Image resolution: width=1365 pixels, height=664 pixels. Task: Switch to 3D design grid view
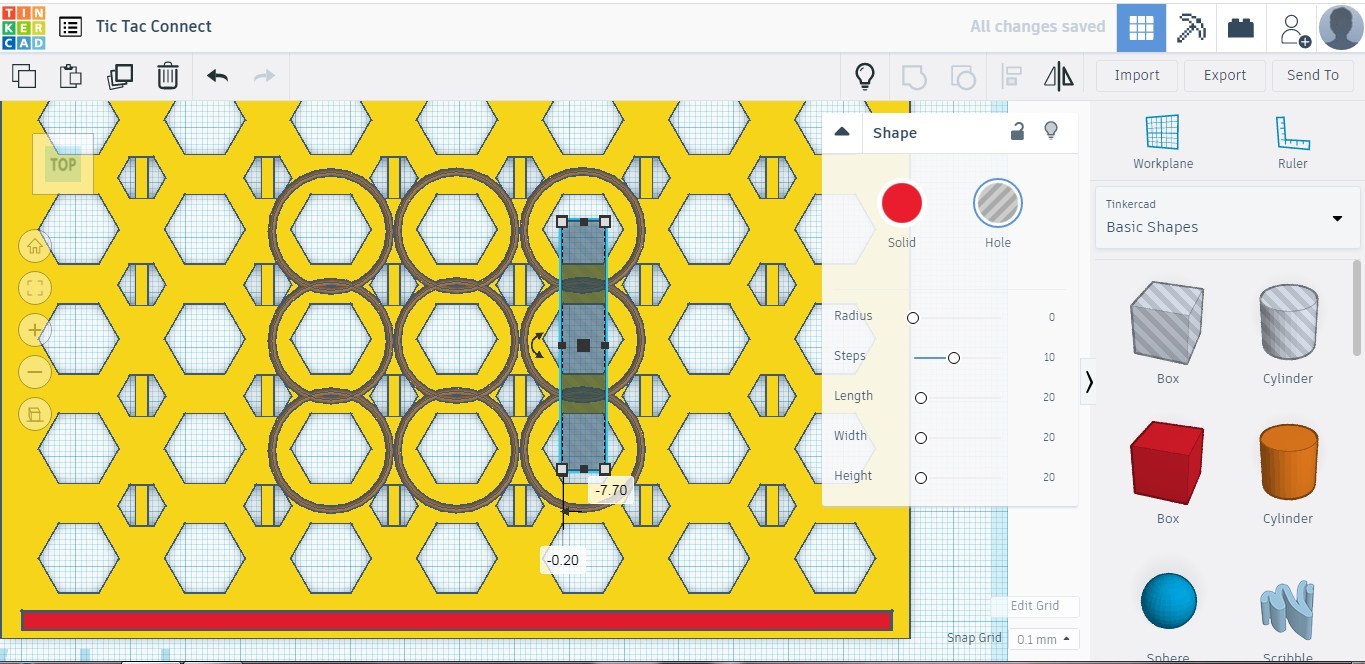pyautogui.click(x=1141, y=27)
